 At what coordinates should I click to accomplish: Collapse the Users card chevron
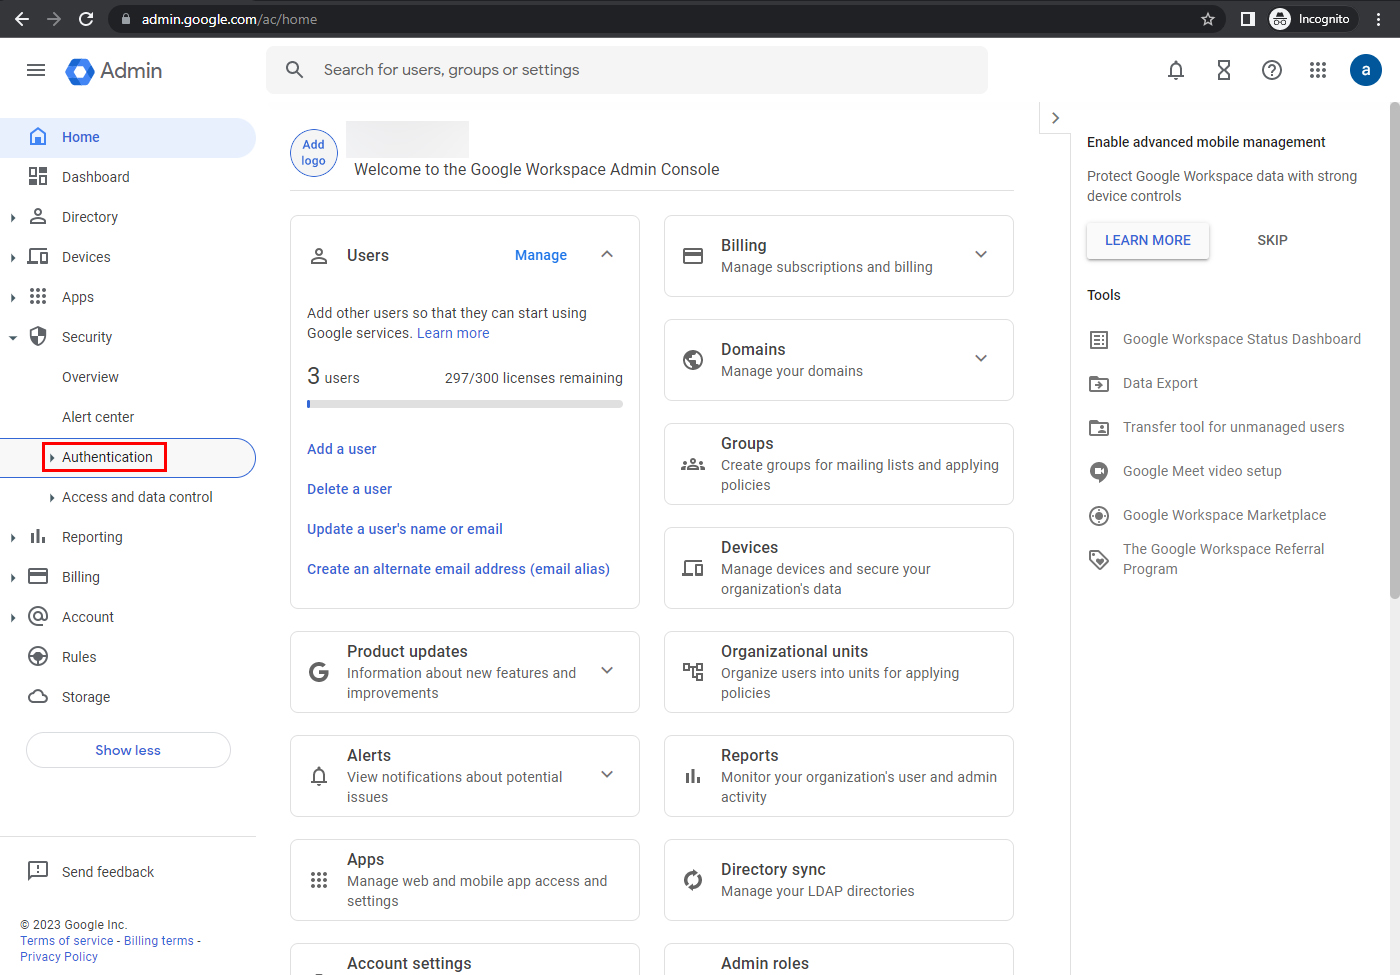point(607,255)
